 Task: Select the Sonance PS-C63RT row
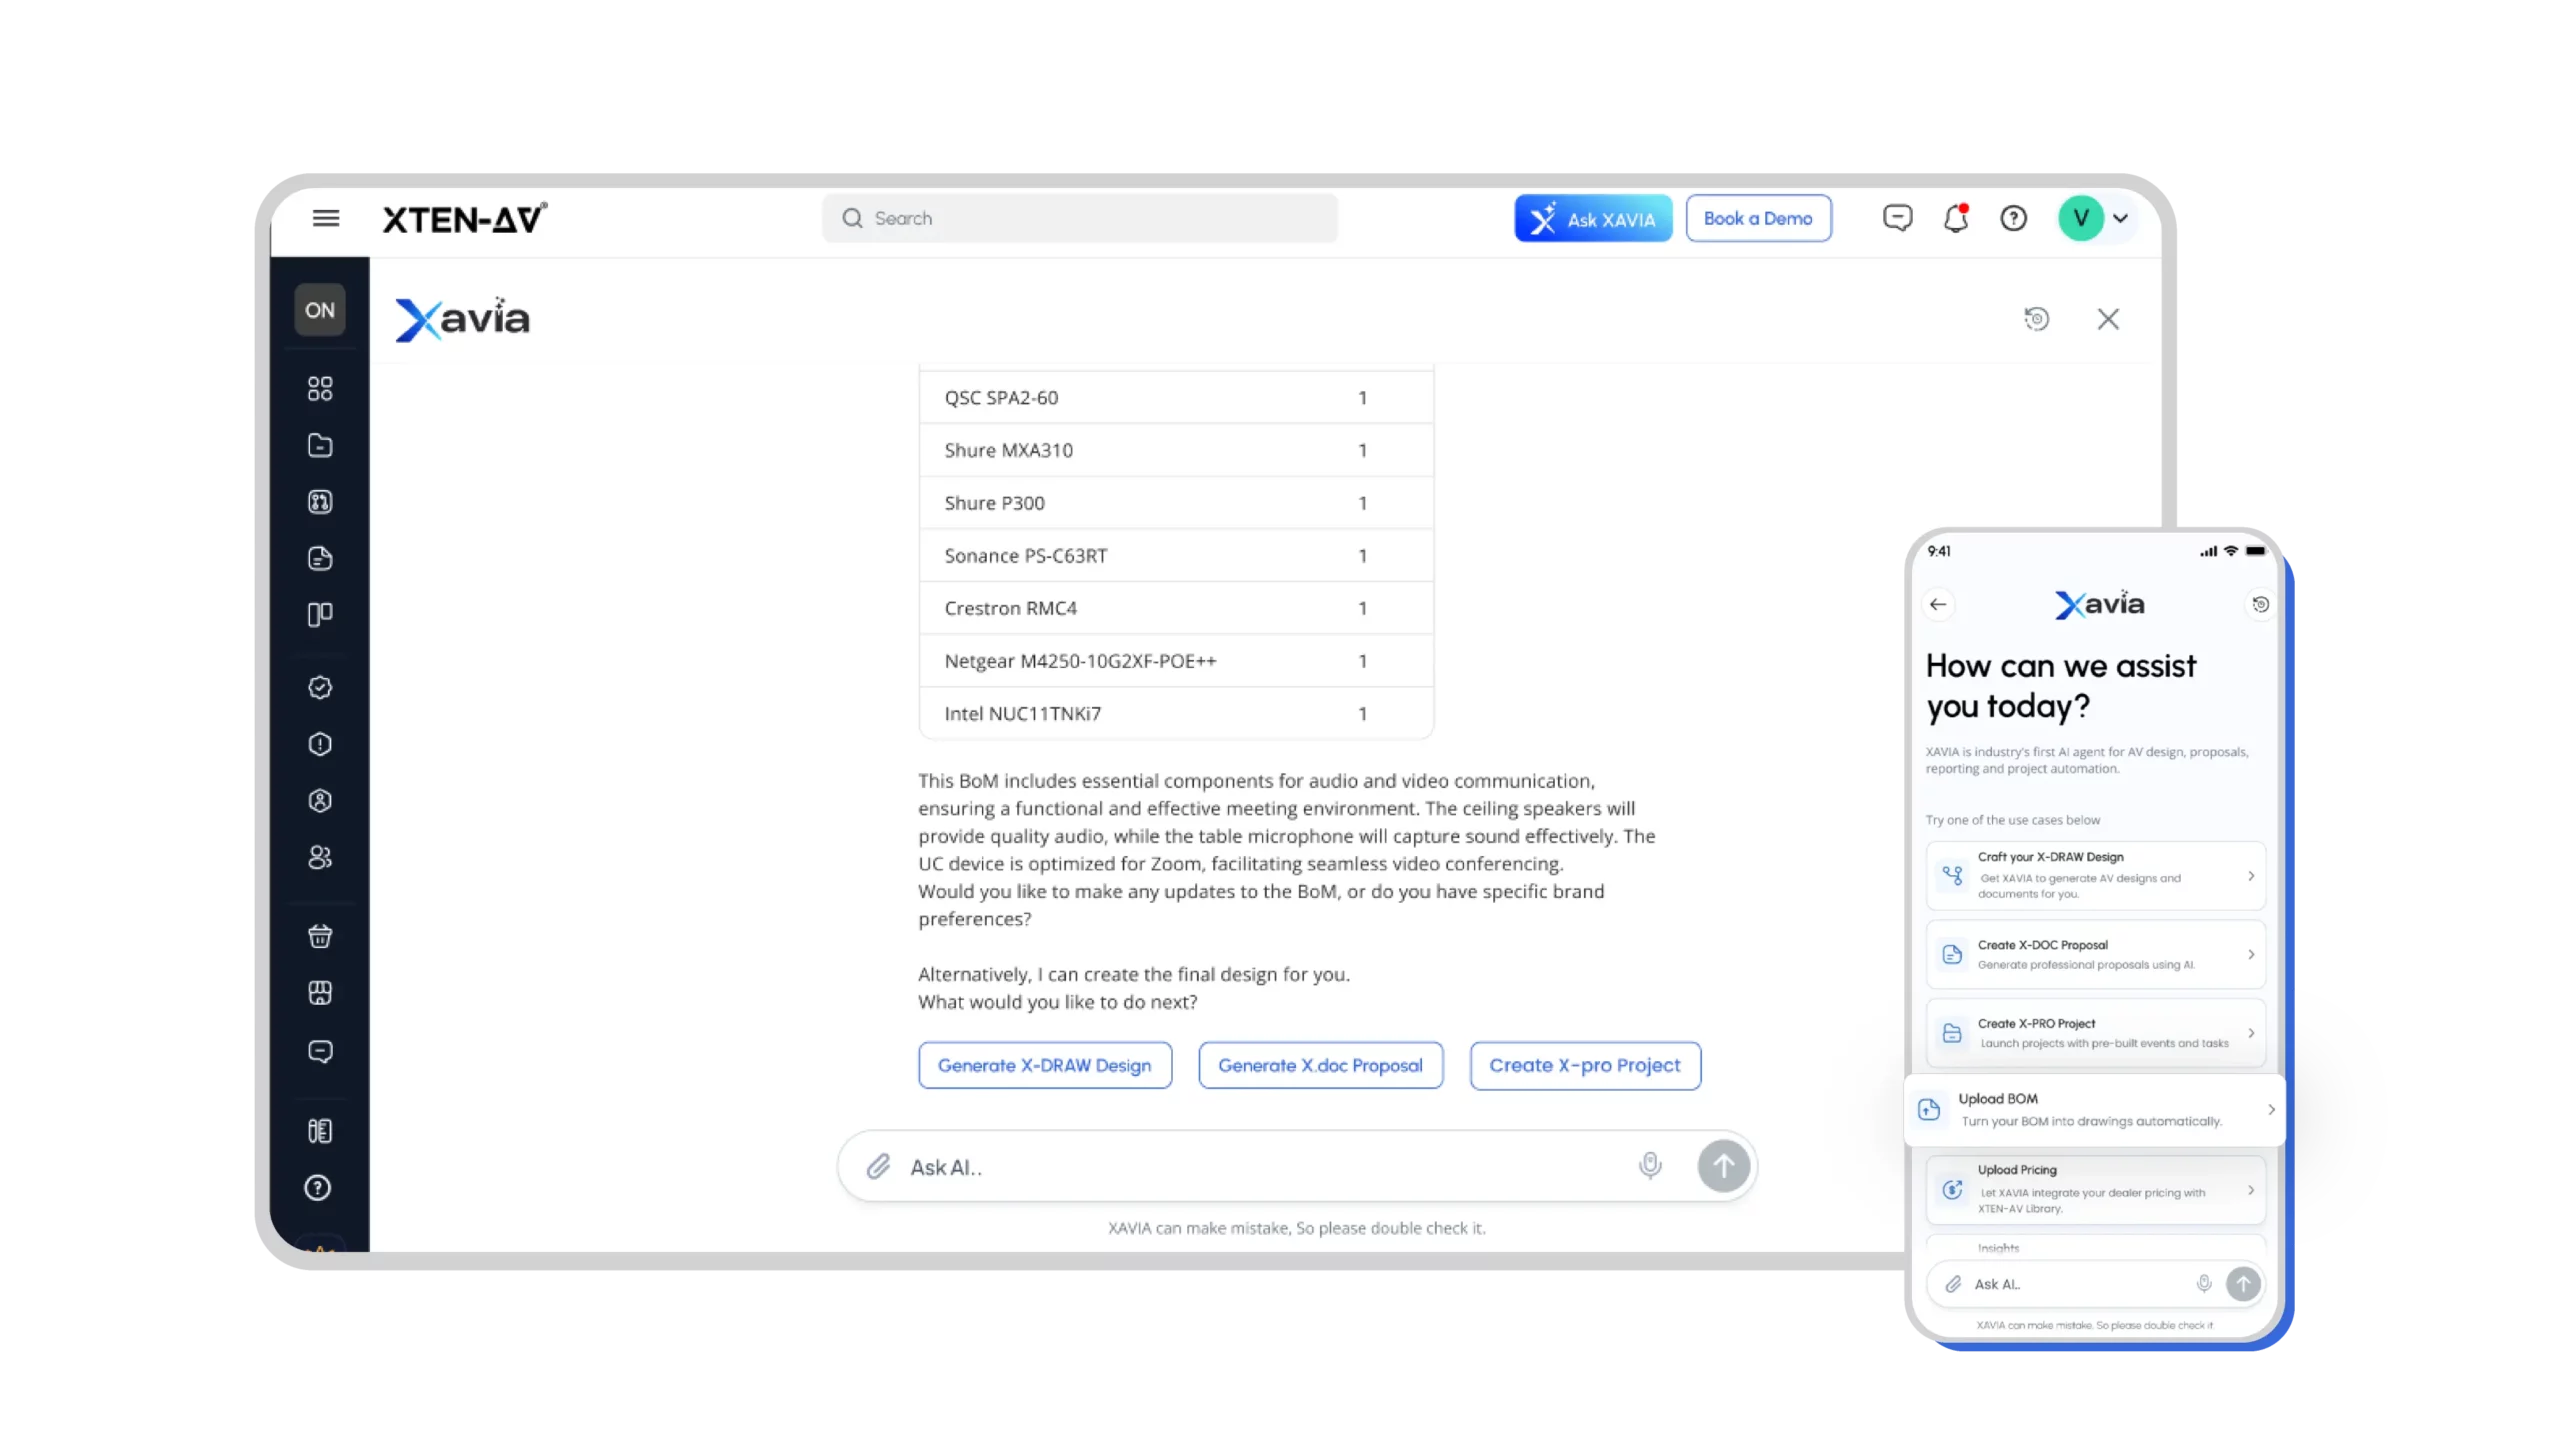1175,555
